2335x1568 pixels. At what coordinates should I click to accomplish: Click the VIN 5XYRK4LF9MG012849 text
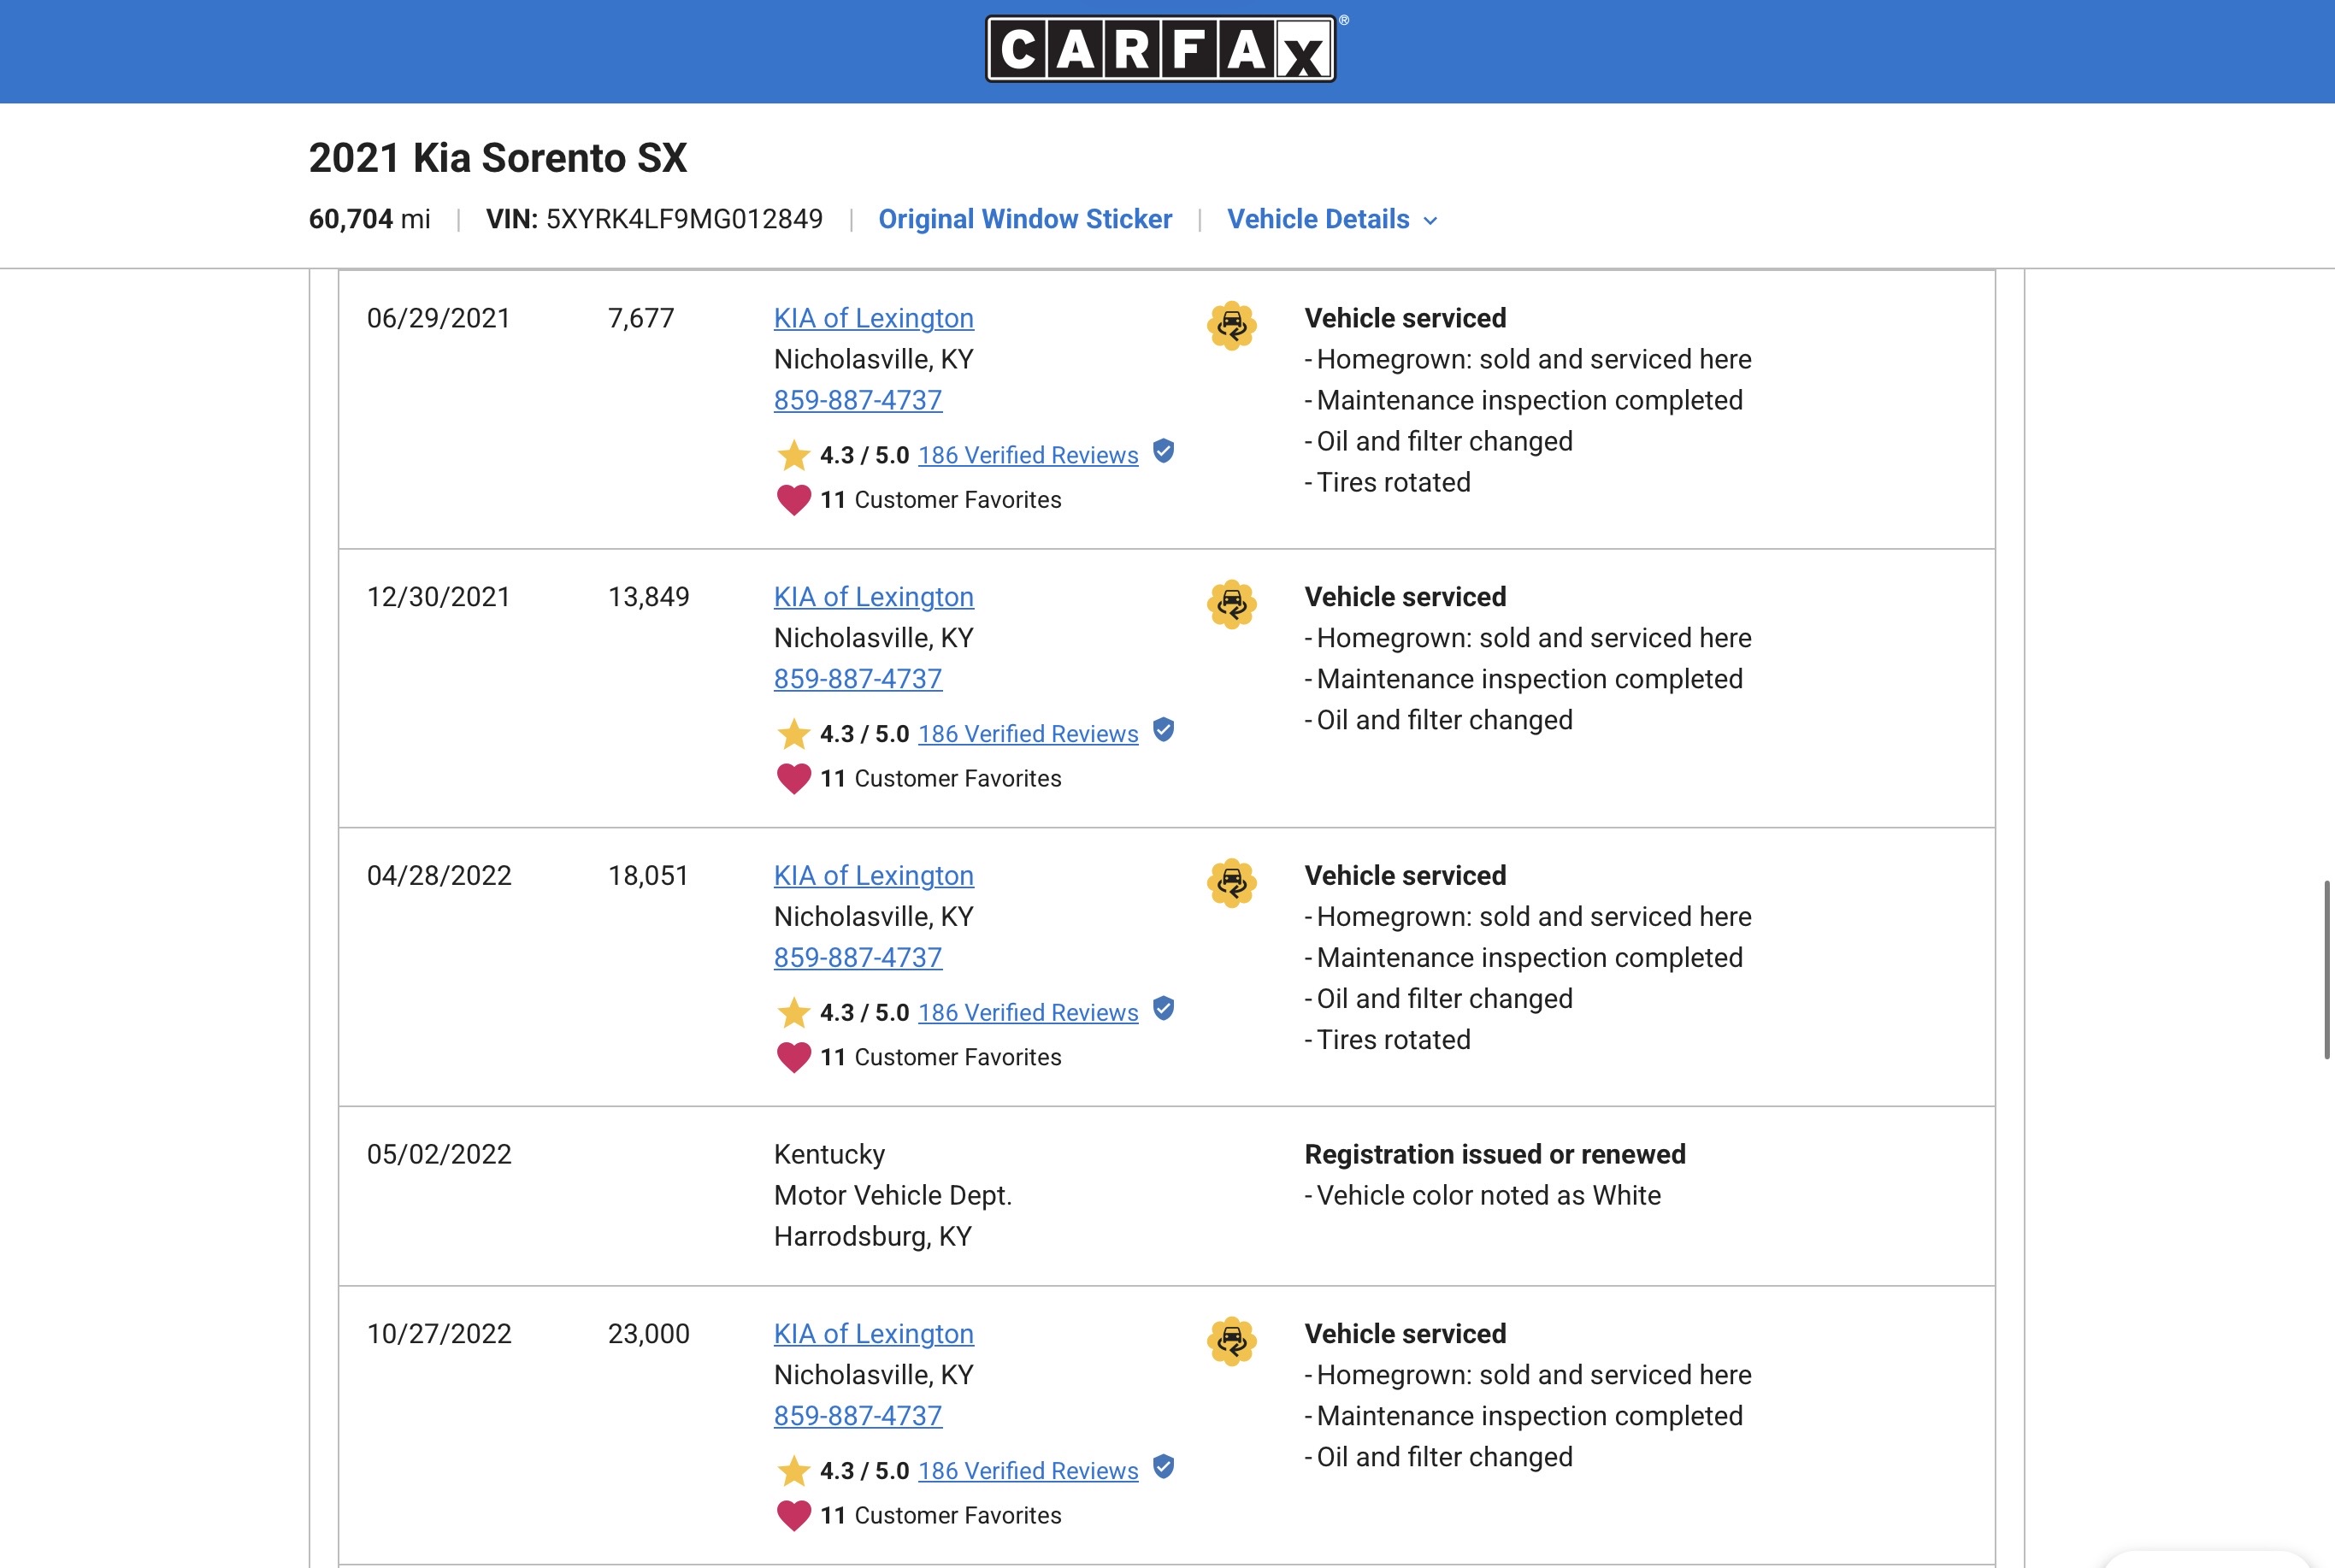click(x=654, y=219)
